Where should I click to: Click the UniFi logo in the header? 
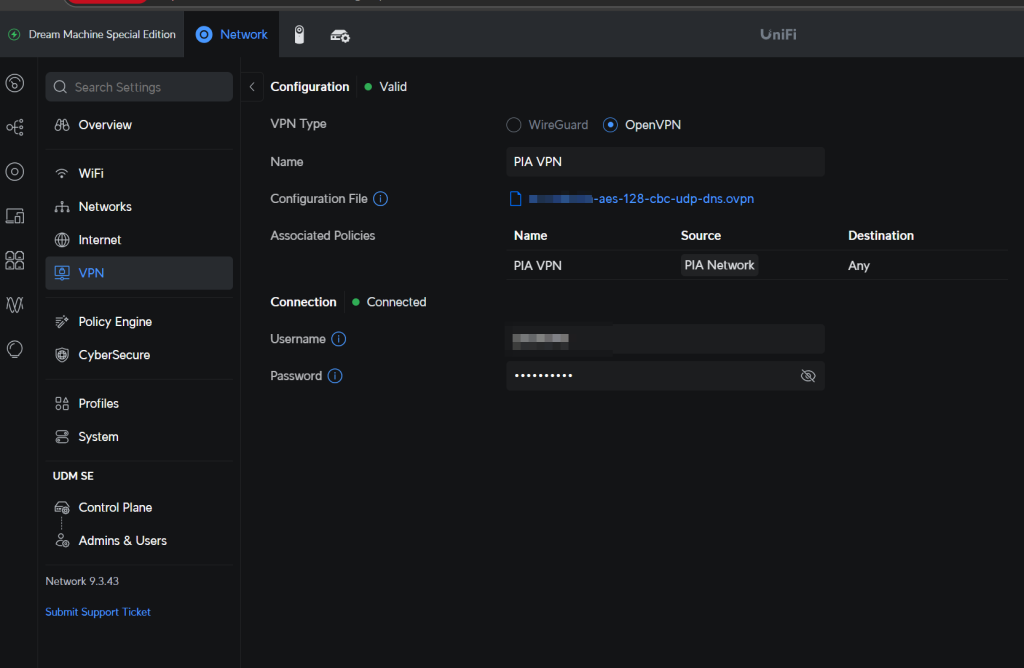tap(778, 35)
